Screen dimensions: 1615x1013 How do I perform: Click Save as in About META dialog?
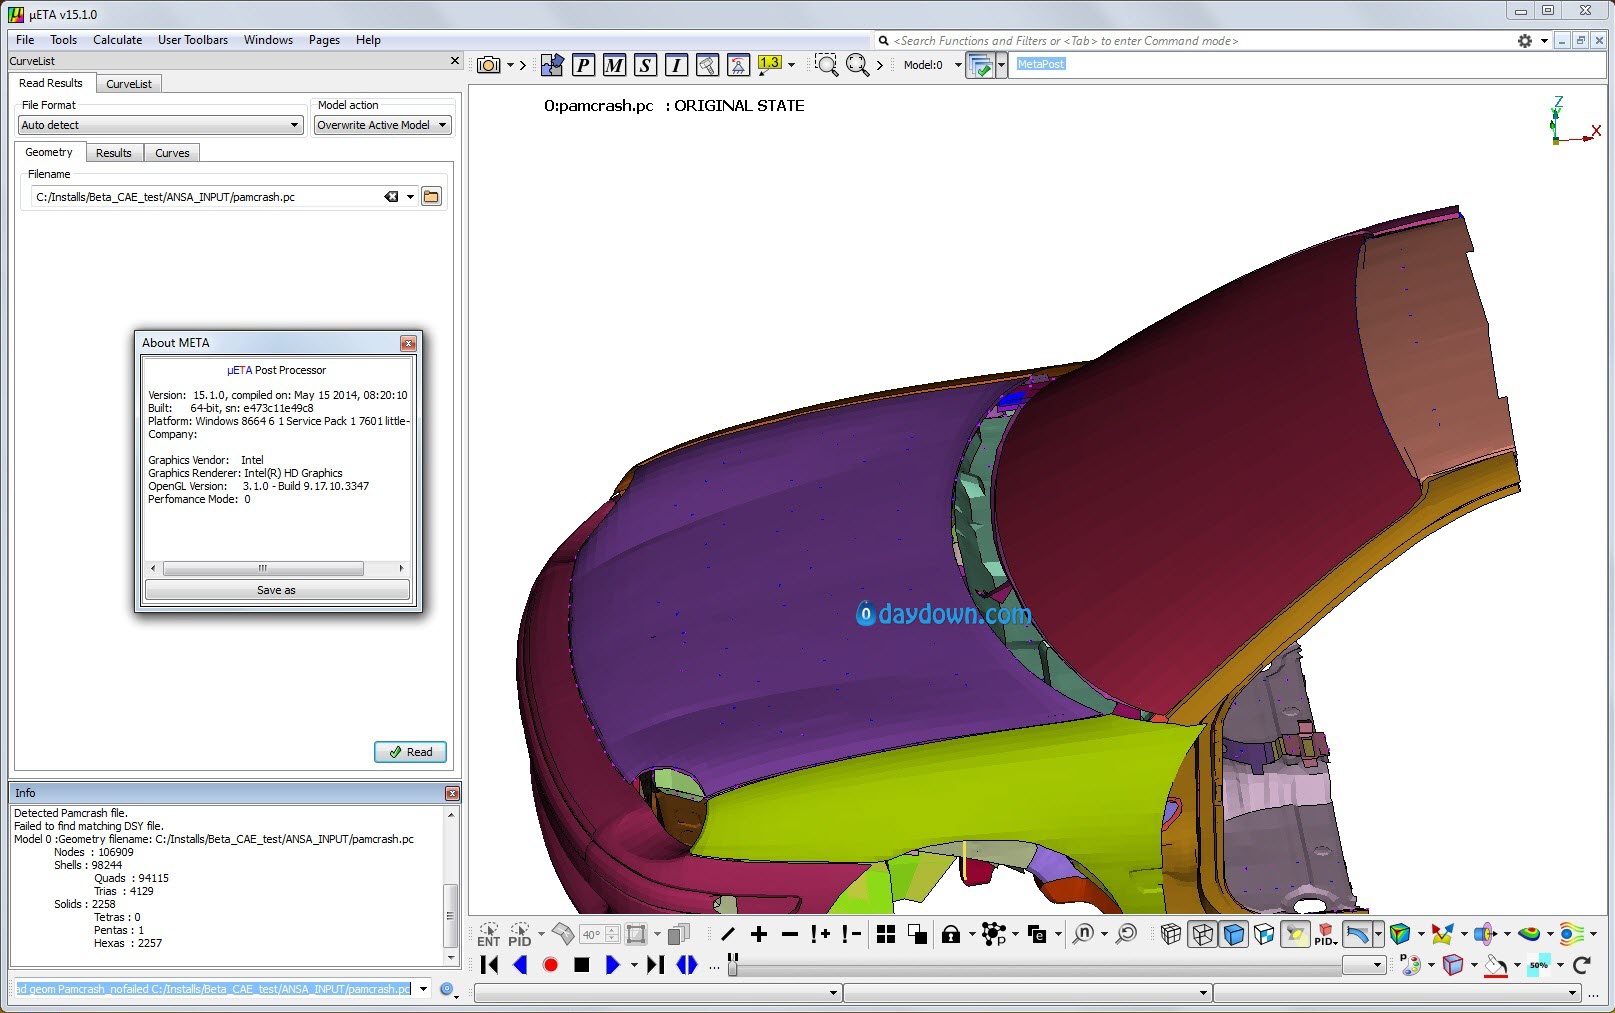277,590
